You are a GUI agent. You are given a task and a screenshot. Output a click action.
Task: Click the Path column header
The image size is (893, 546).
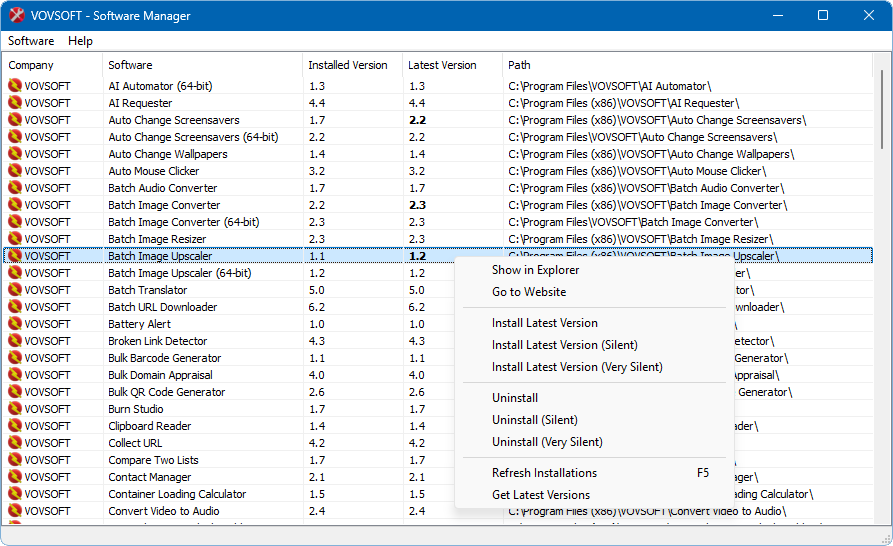pos(687,65)
